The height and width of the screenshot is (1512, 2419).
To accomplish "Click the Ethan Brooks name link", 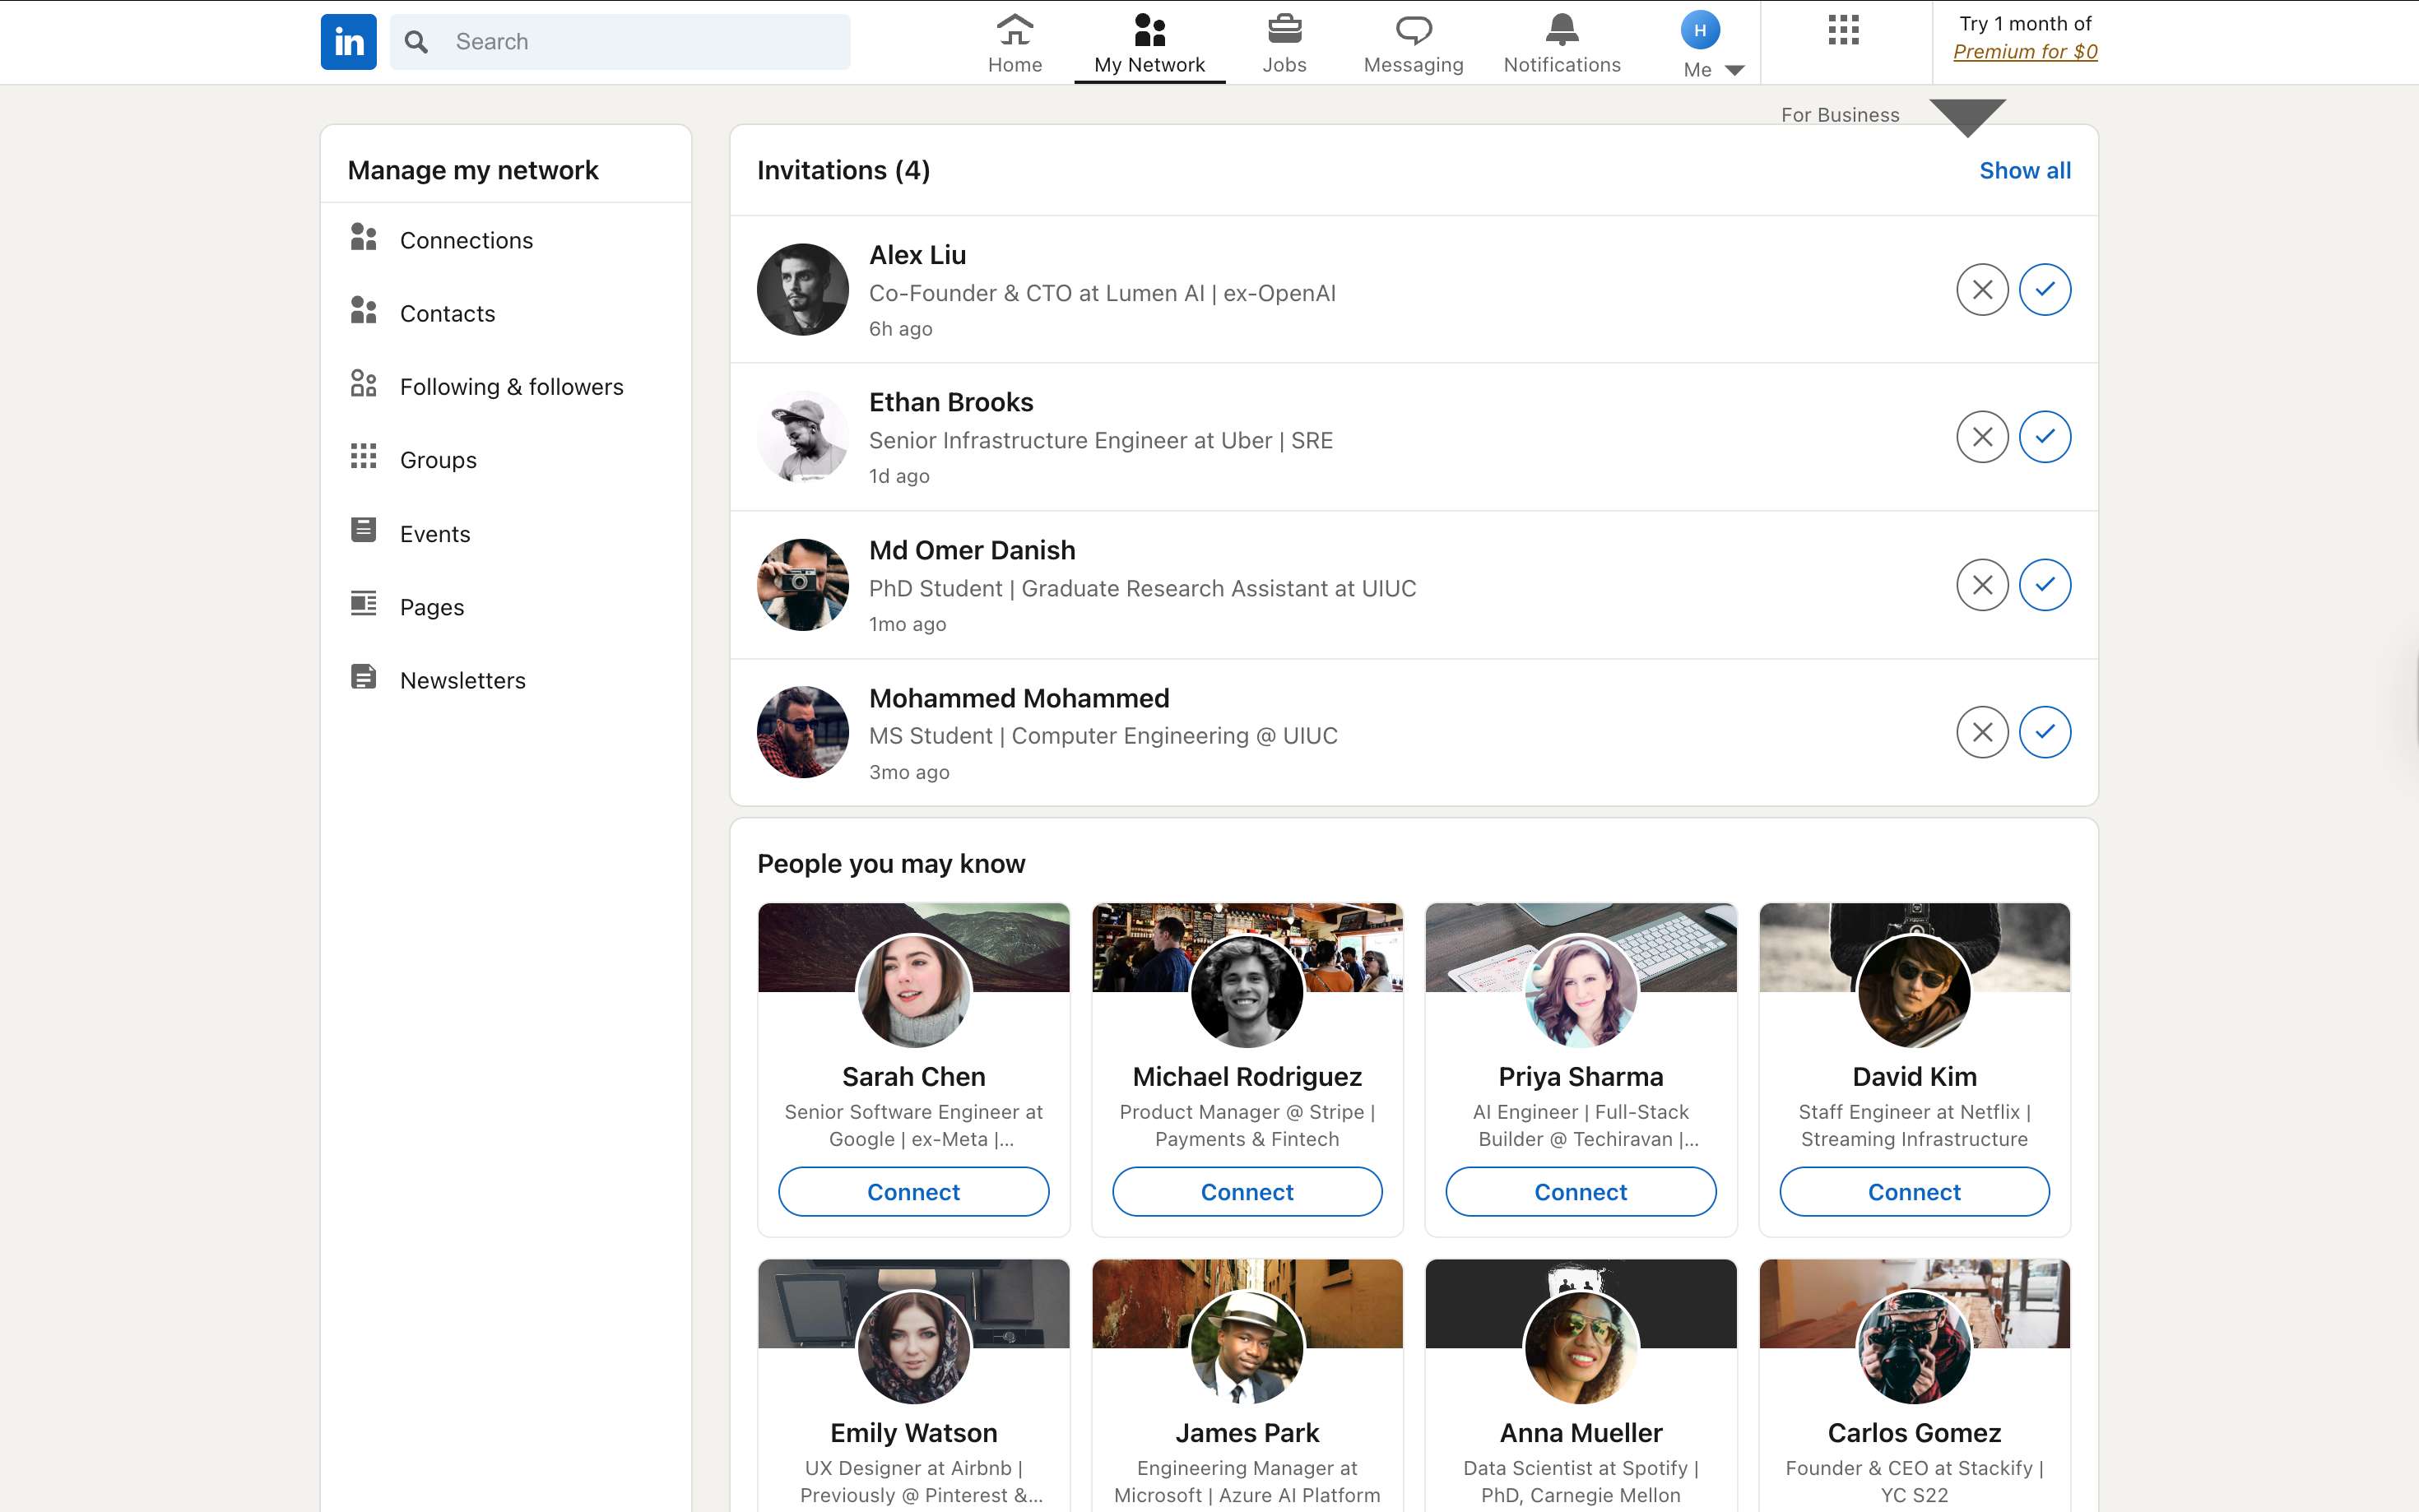I will coord(950,402).
